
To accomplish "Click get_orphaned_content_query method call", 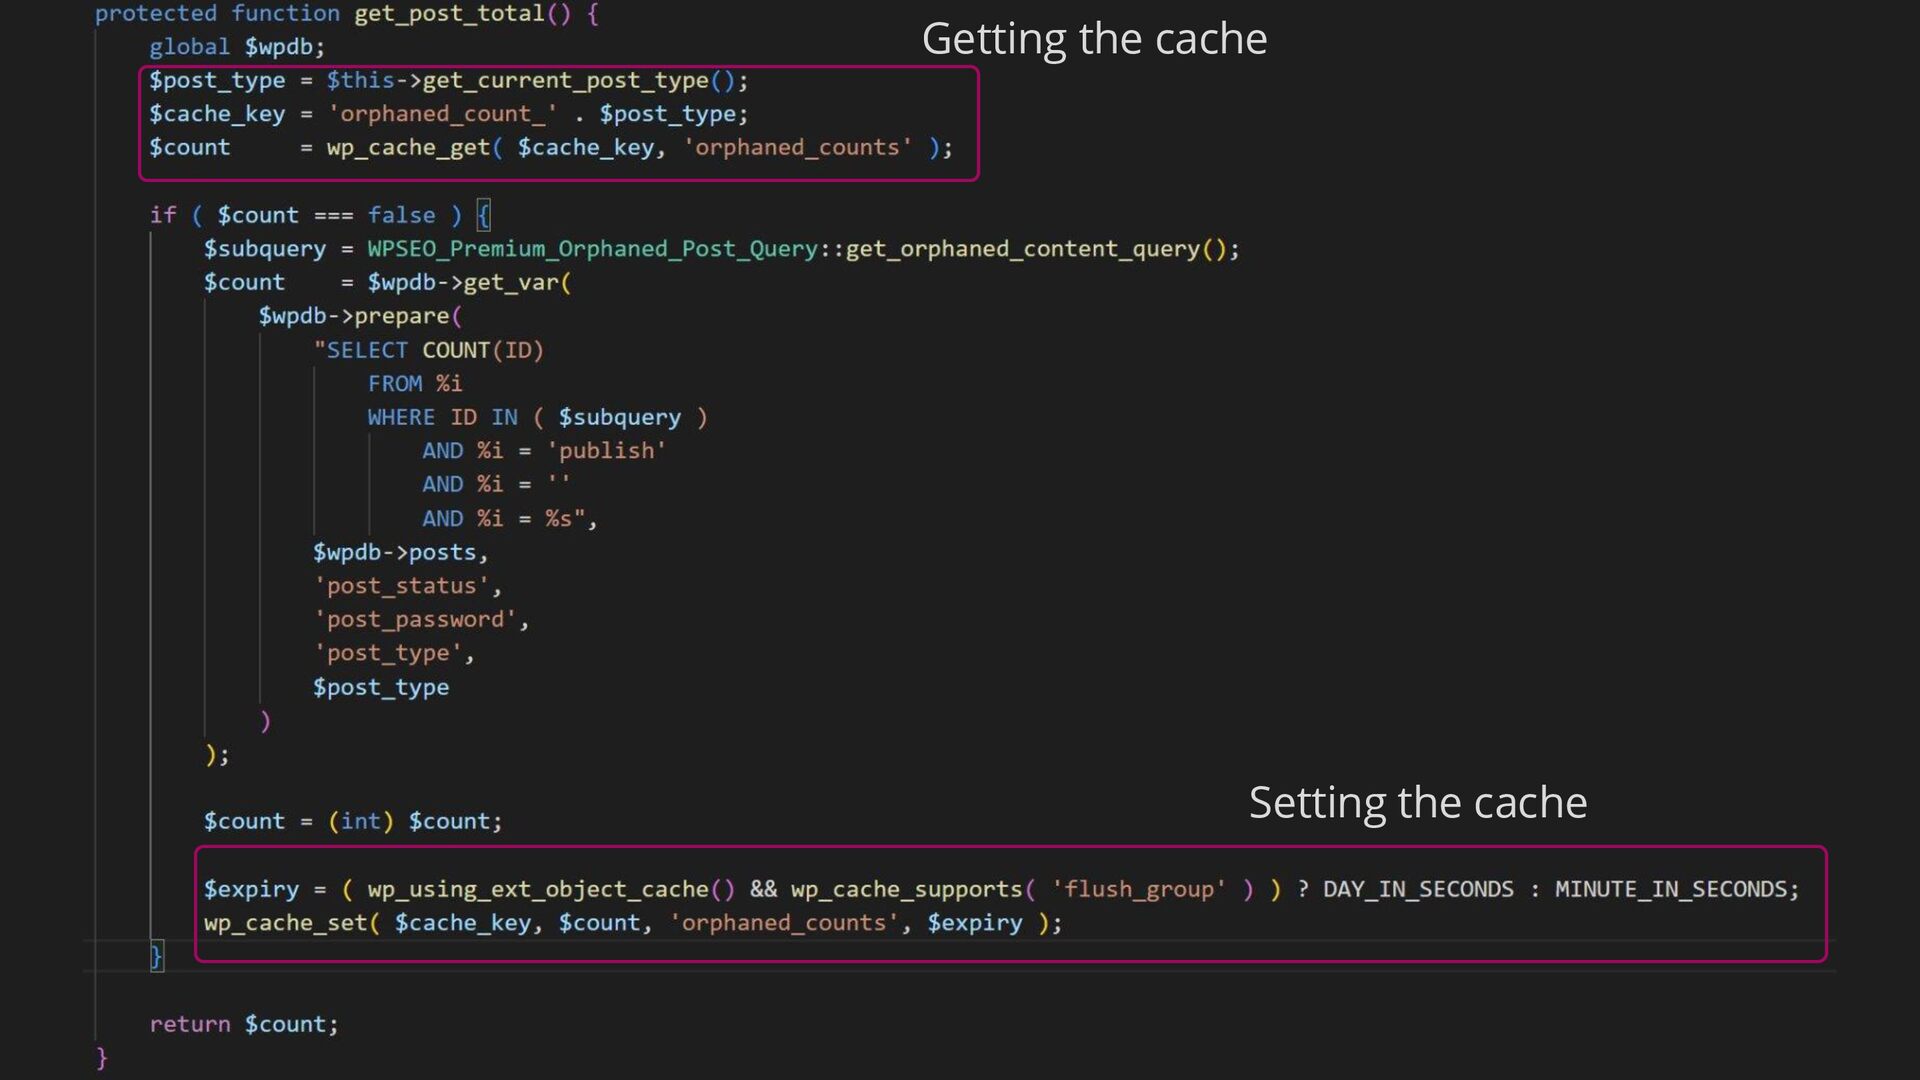I will point(1022,249).
